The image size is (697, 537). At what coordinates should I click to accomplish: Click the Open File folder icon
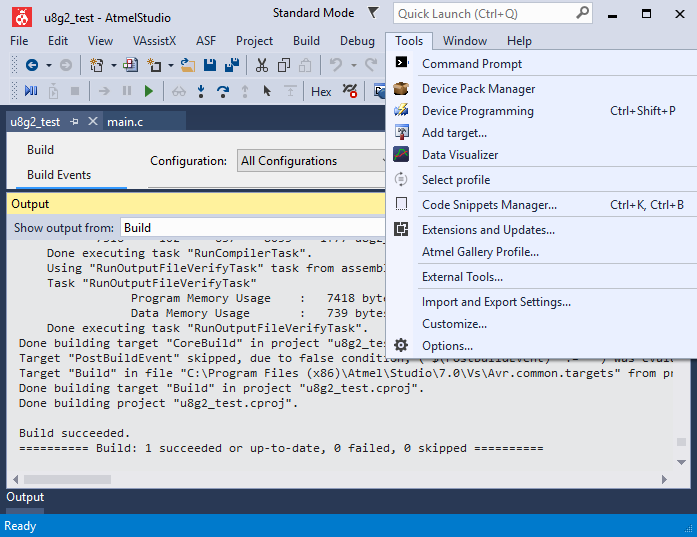[189, 65]
